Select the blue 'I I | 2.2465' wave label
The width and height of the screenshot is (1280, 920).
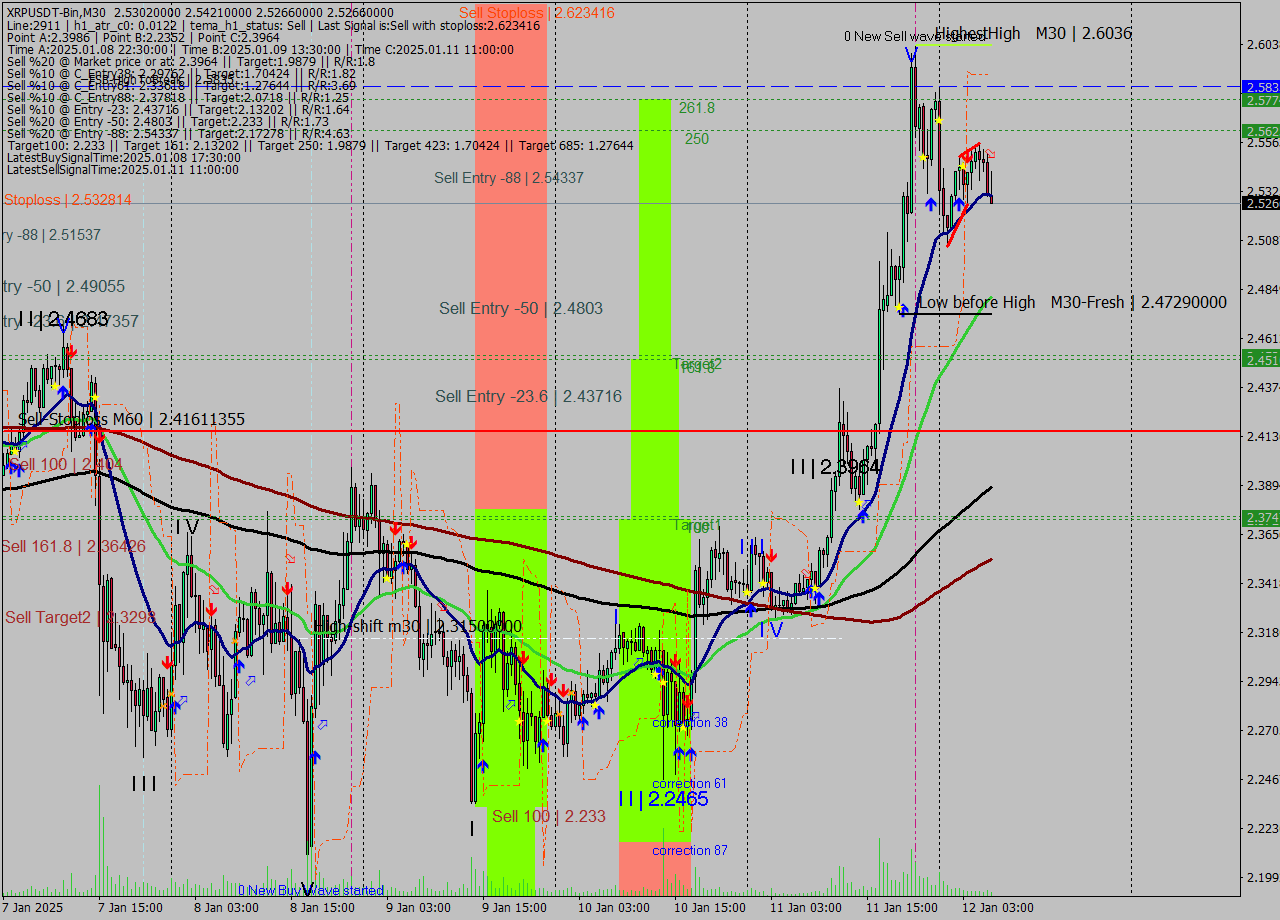(663, 799)
